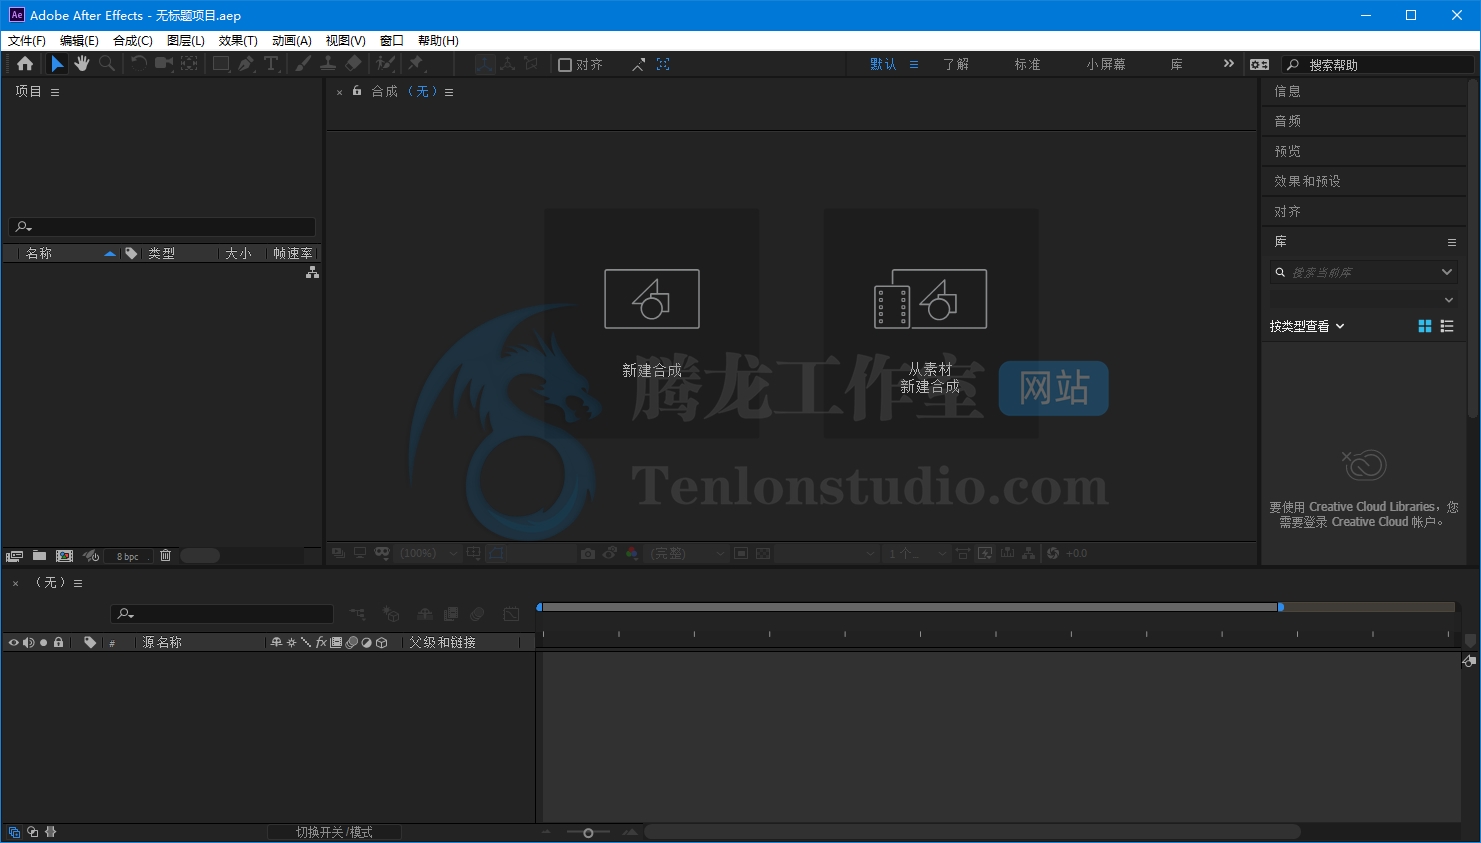Select the Pen tool
This screenshot has height=843, width=1481.
(x=246, y=64)
